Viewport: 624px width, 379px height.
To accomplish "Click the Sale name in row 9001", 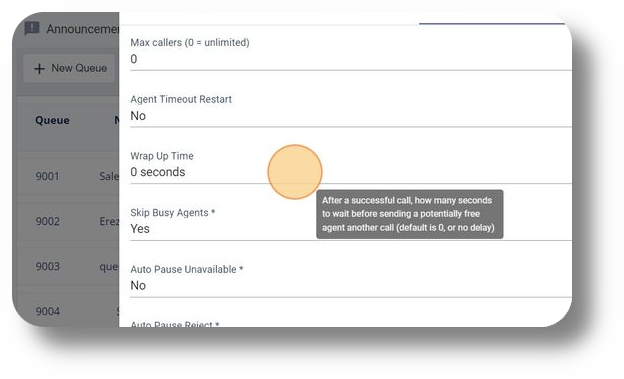I will [109, 176].
